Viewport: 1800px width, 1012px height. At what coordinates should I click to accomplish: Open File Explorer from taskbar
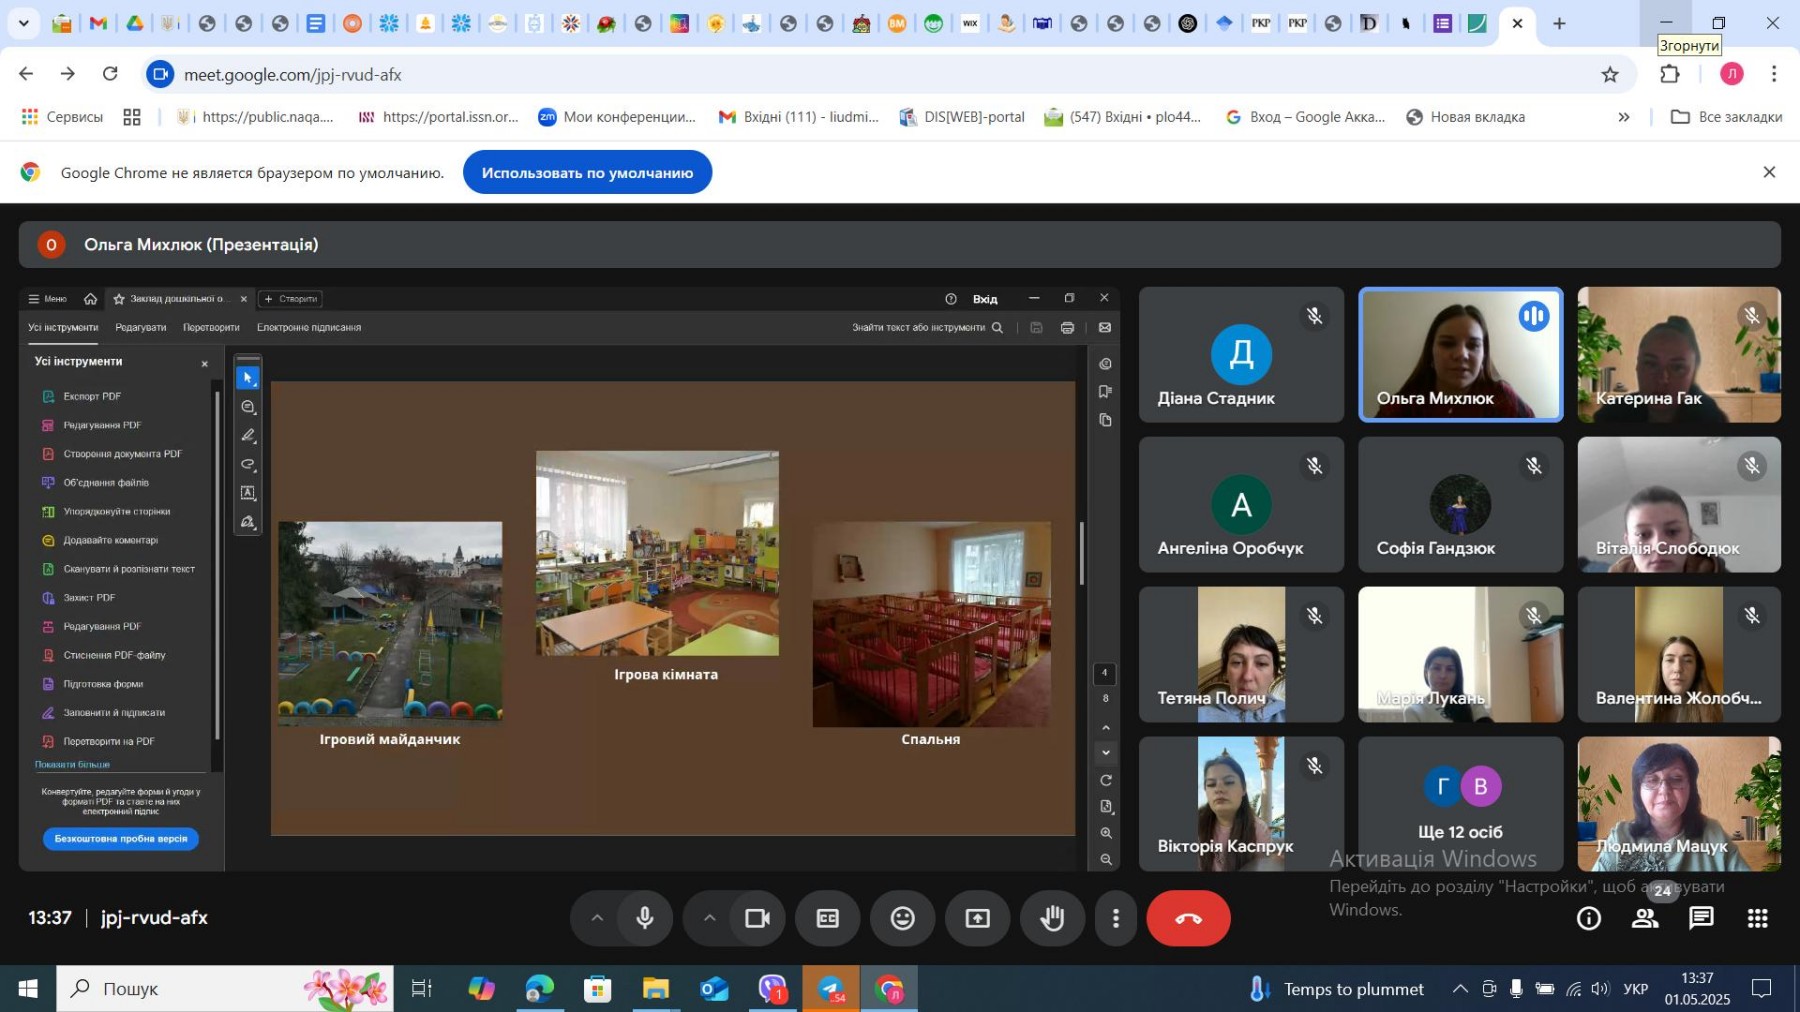(656, 988)
